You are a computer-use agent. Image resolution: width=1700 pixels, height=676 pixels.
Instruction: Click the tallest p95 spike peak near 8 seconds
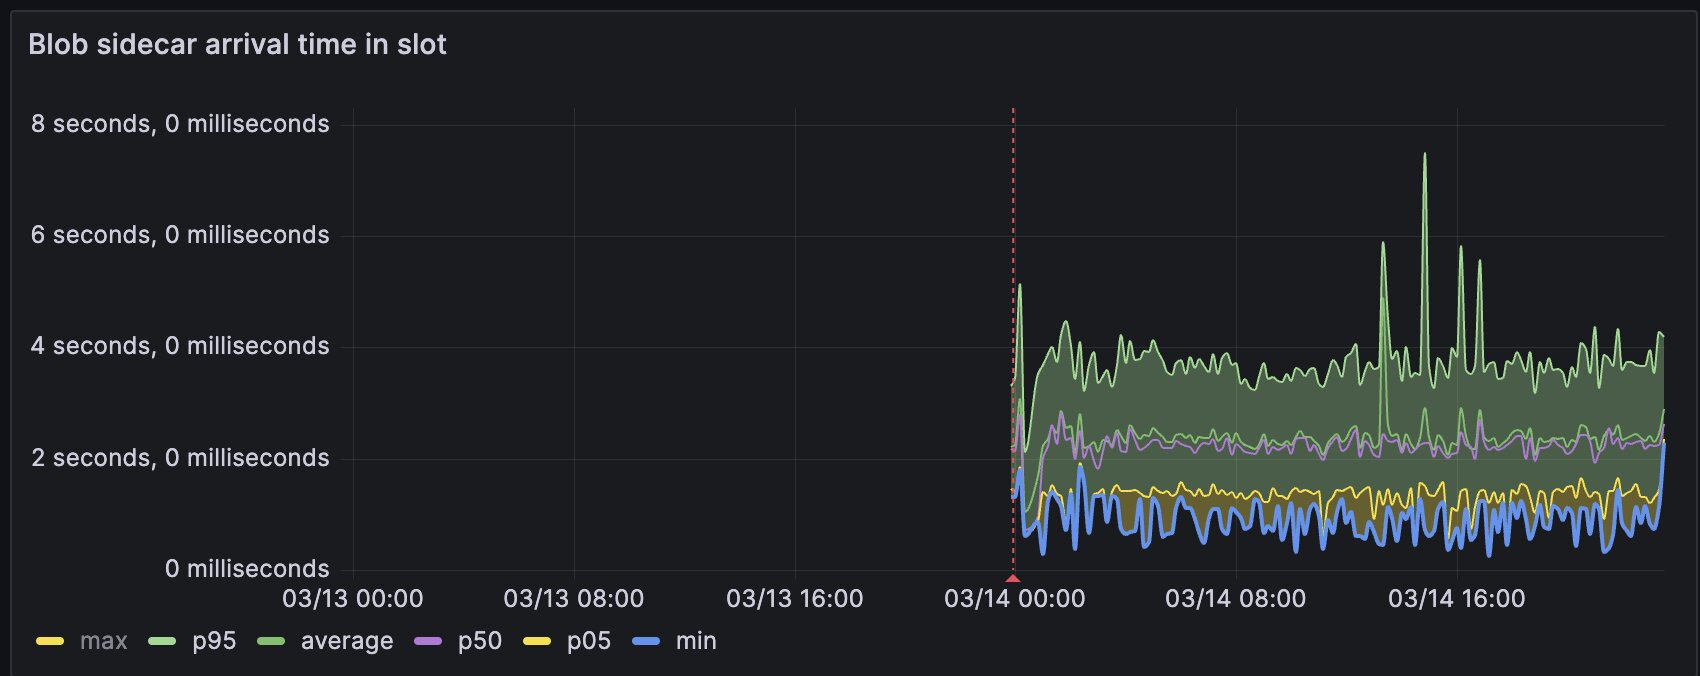click(1424, 155)
